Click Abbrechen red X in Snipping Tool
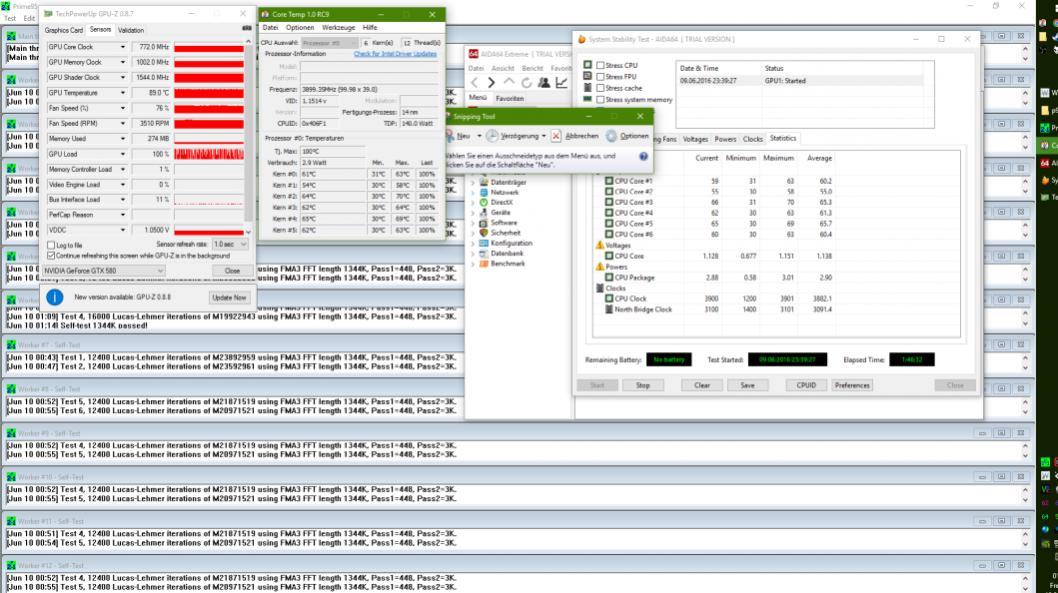The width and height of the screenshot is (1058, 593). [x=556, y=136]
